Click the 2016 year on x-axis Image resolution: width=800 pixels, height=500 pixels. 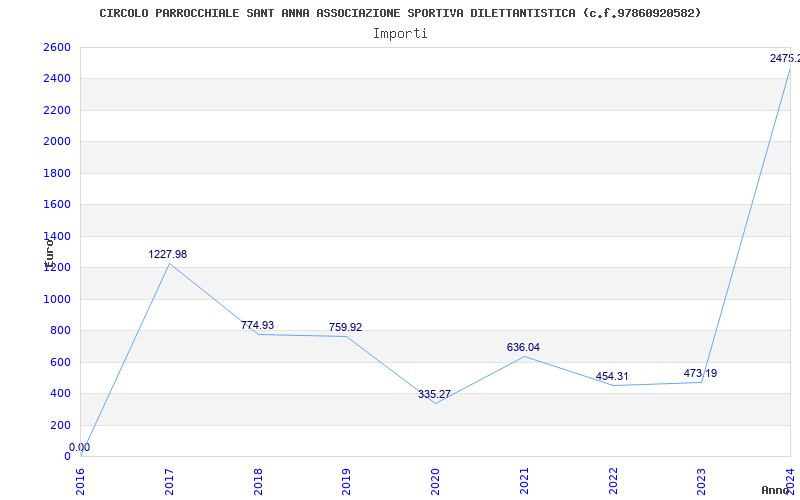click(x=81, y=480)
